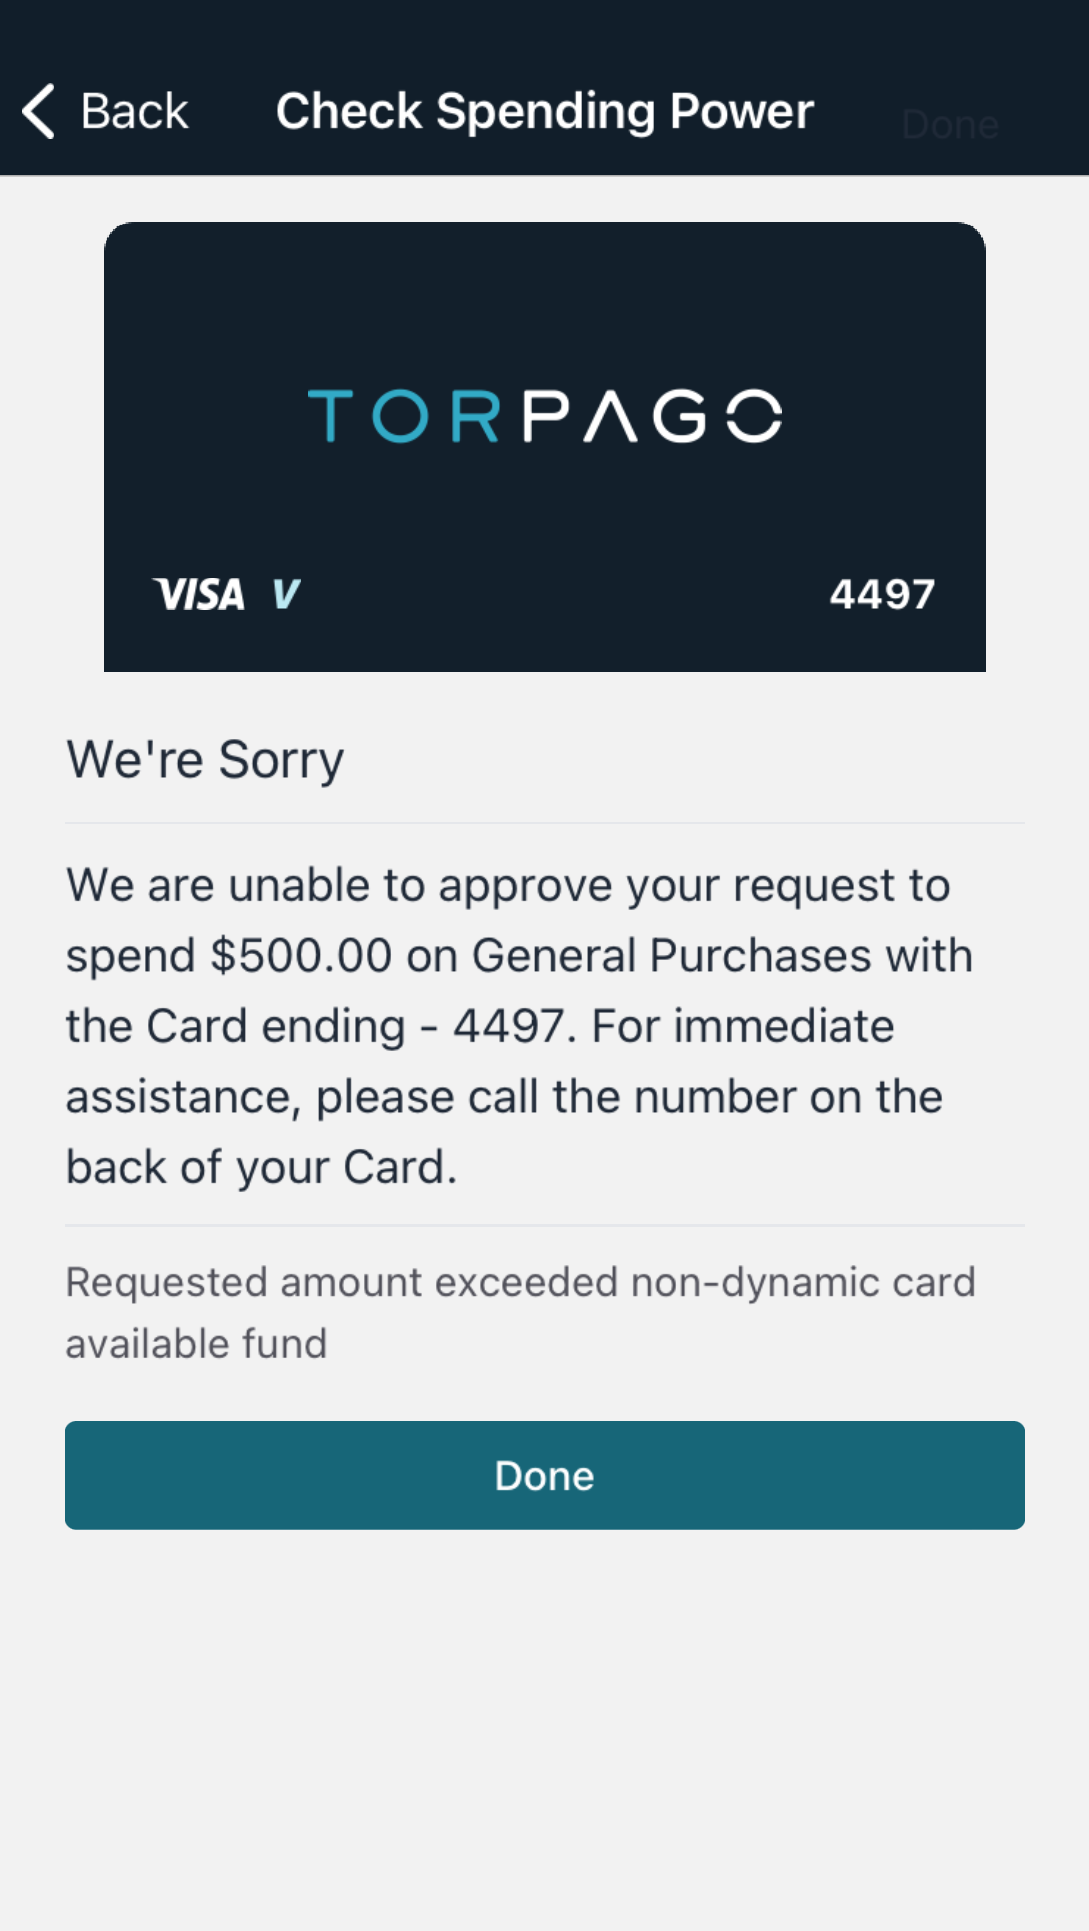Click the A glyph in Torpago logo

coord(611,416)
